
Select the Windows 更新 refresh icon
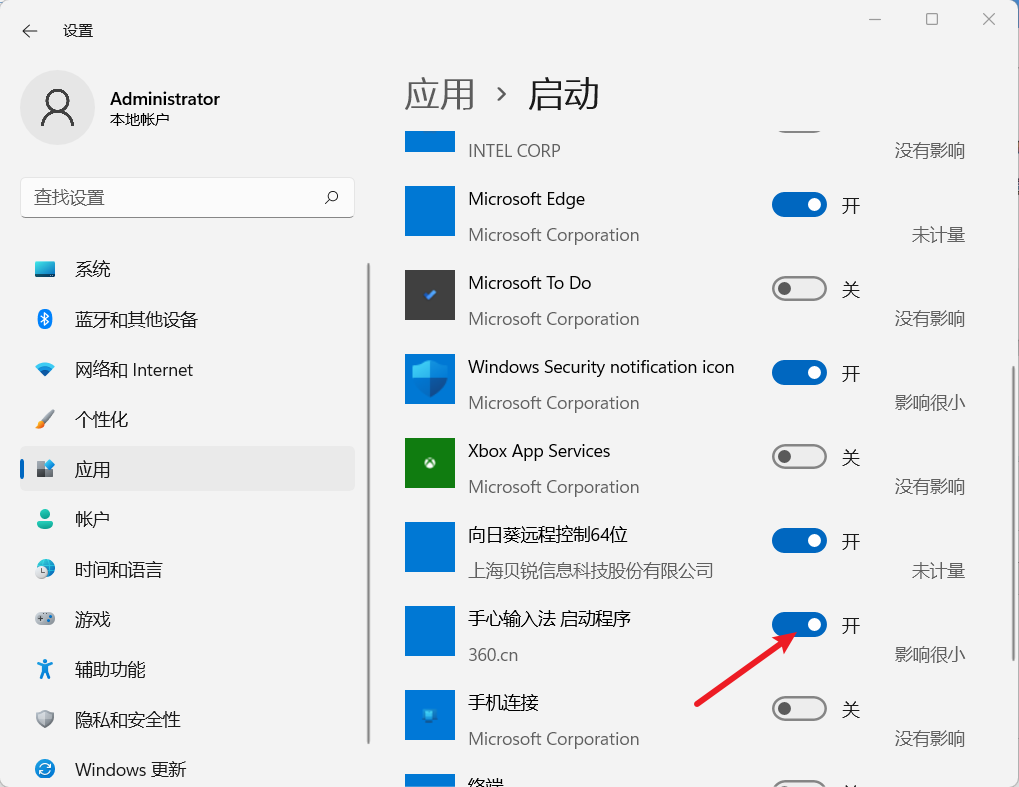tap(45, 769)
